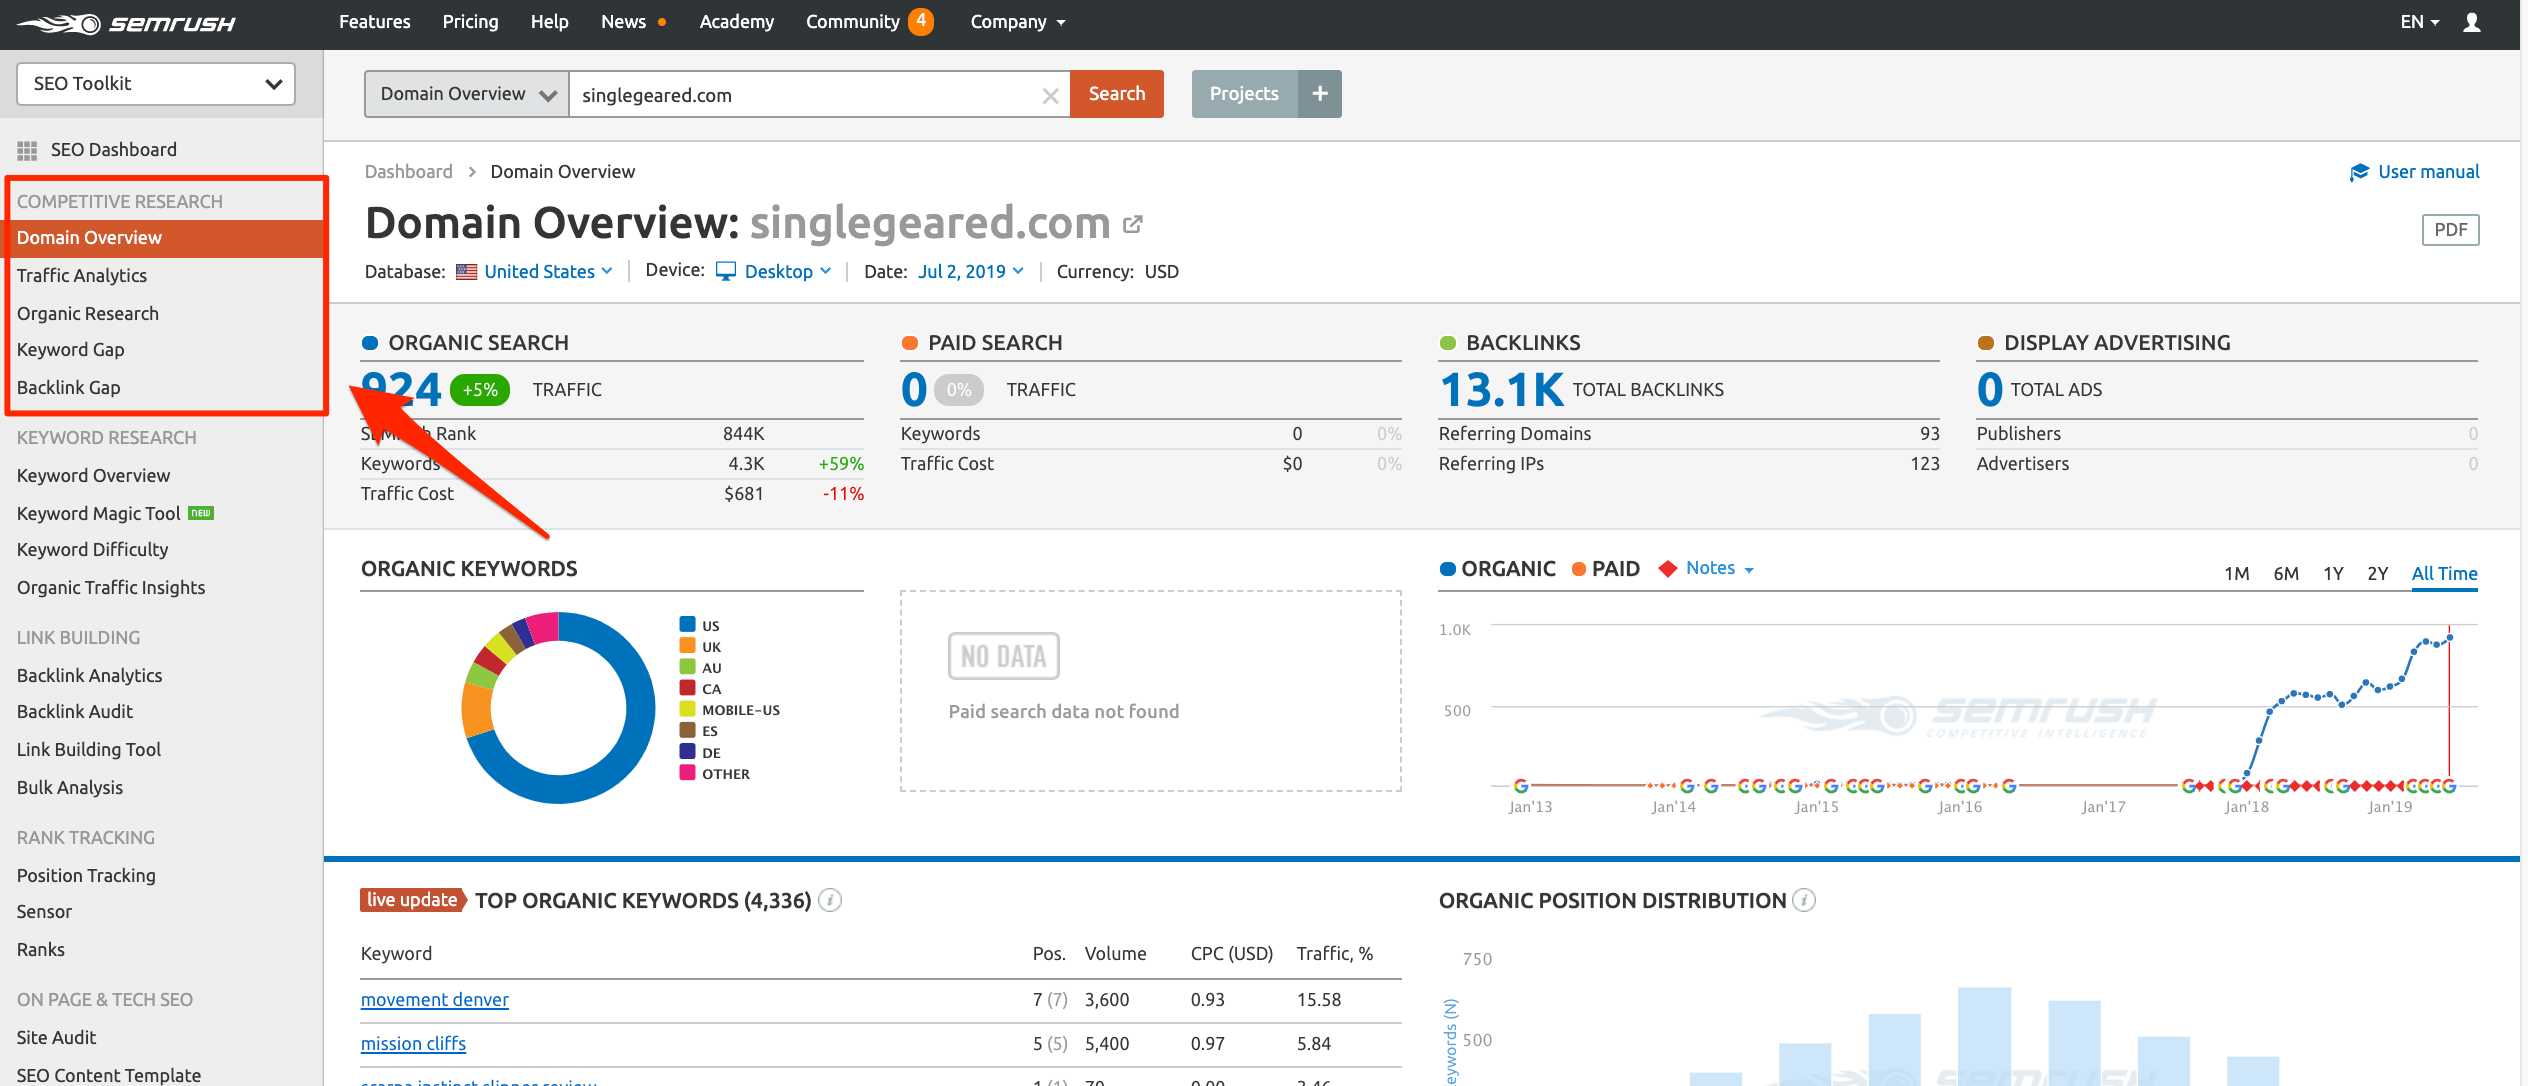Open Help in the top navigation
This screenshot has width=2528, height=1086.
pos(549,22)
